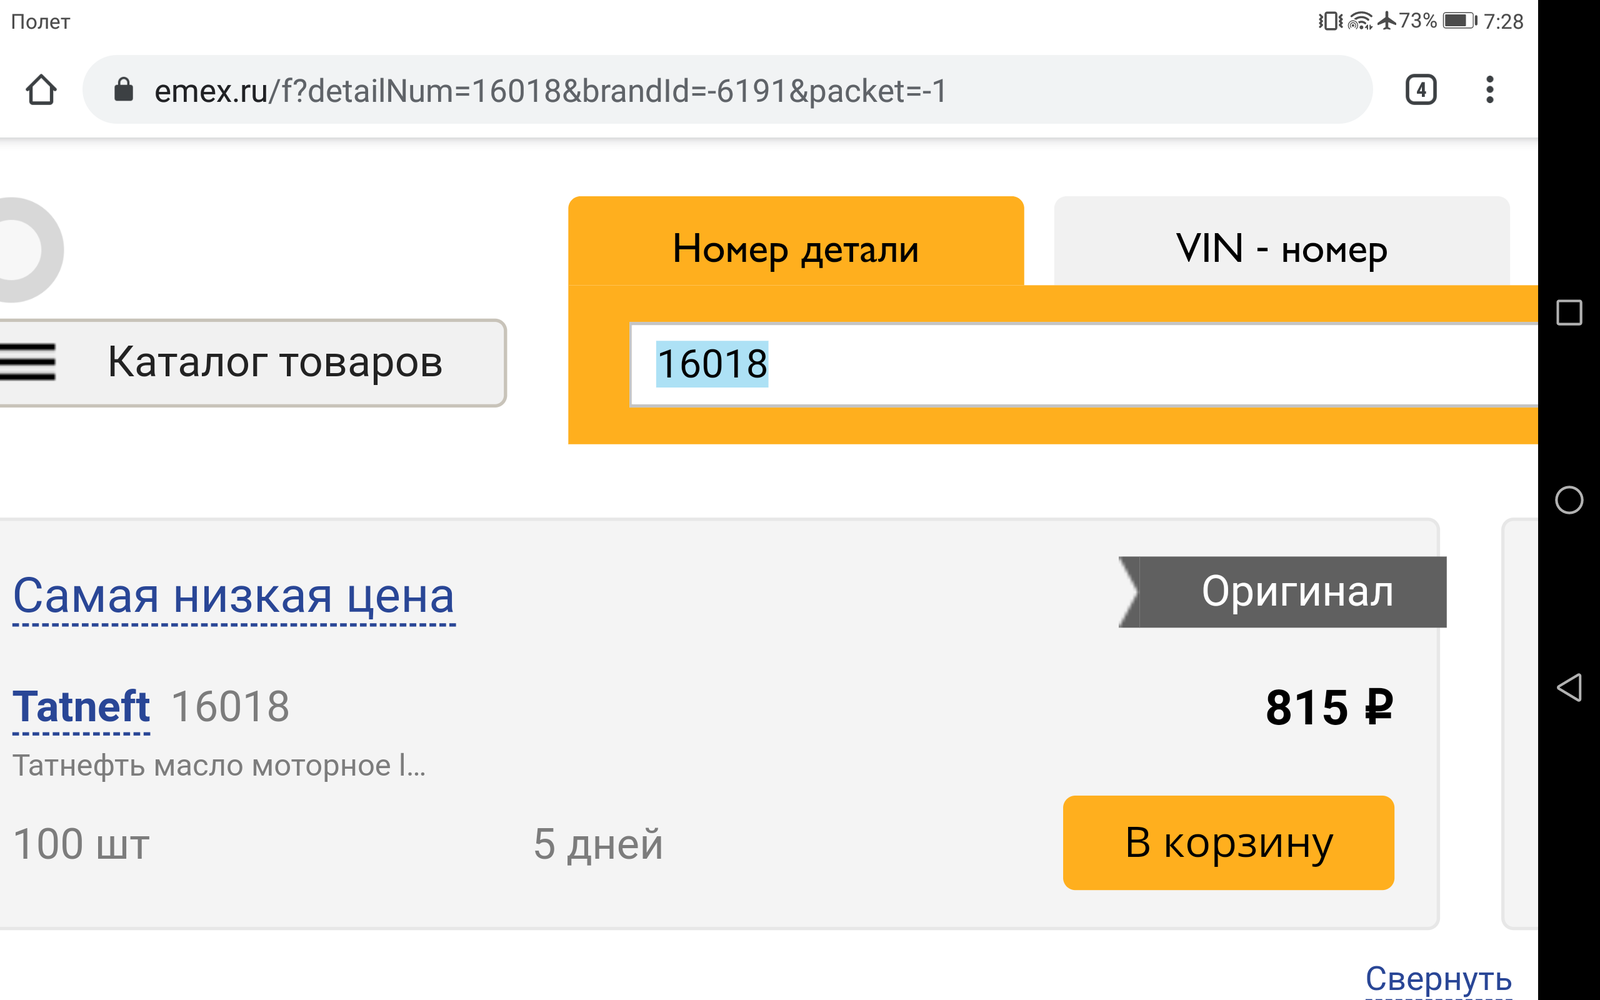Open the Каталог товаров dropdown
1600x1000 pixels.
(252, 363)
